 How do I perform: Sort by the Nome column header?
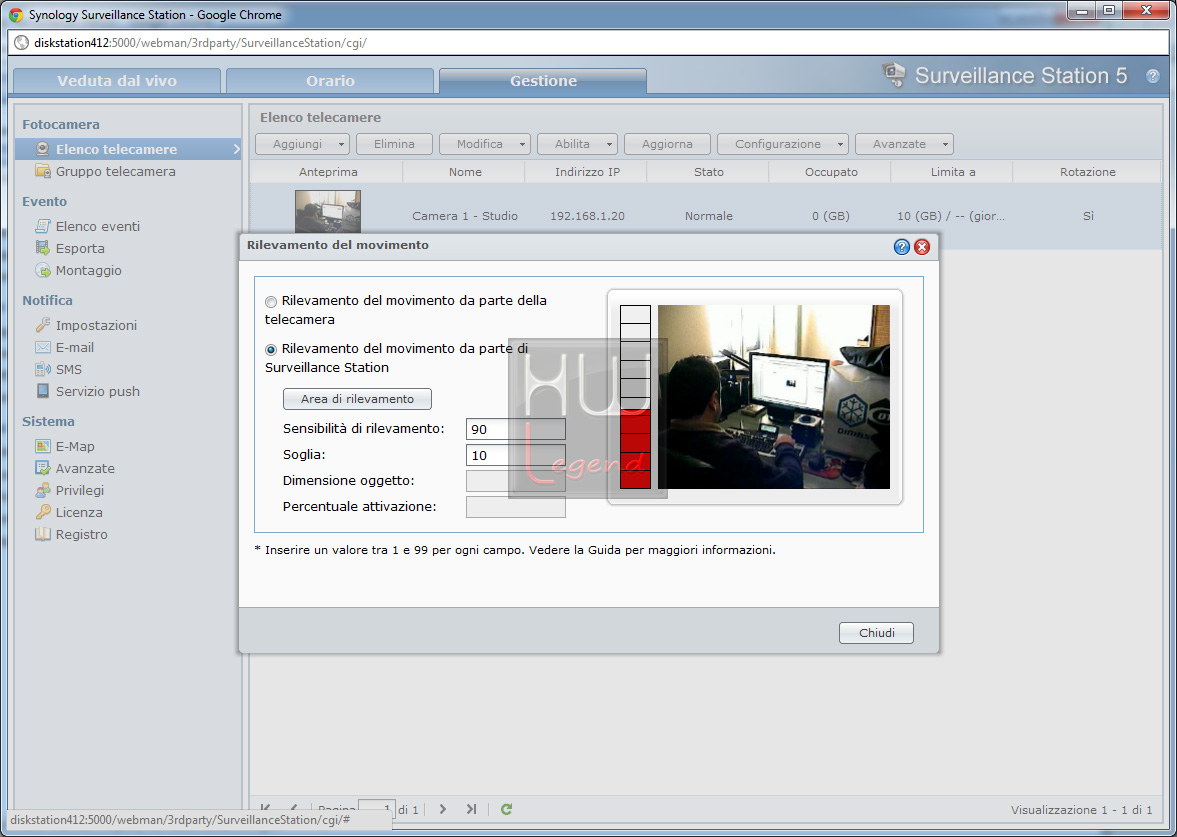[x=465, y=172]
